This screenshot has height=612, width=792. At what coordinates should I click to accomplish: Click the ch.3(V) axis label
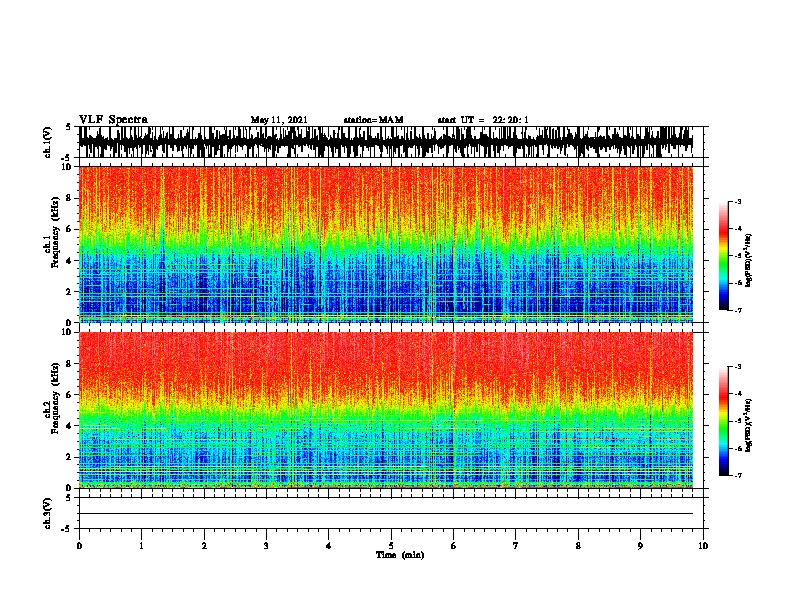tap(47, 513)
